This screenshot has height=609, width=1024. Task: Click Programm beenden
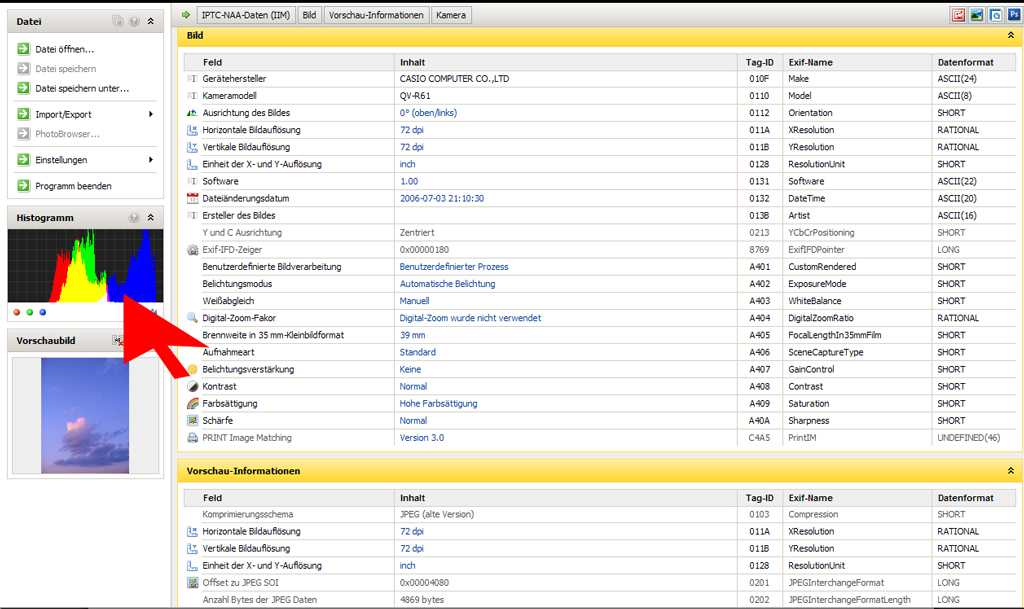(72, 186)
